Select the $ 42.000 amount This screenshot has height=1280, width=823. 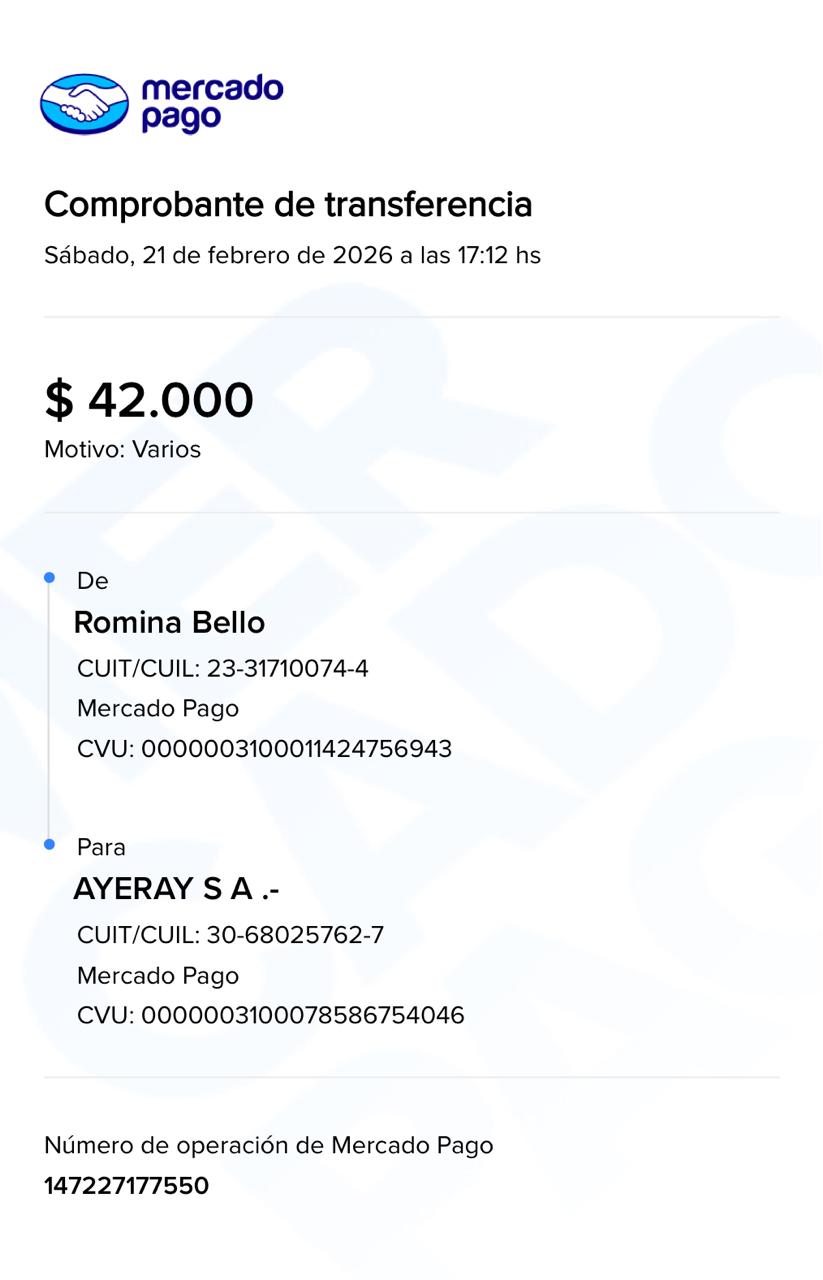pos(149,400)
